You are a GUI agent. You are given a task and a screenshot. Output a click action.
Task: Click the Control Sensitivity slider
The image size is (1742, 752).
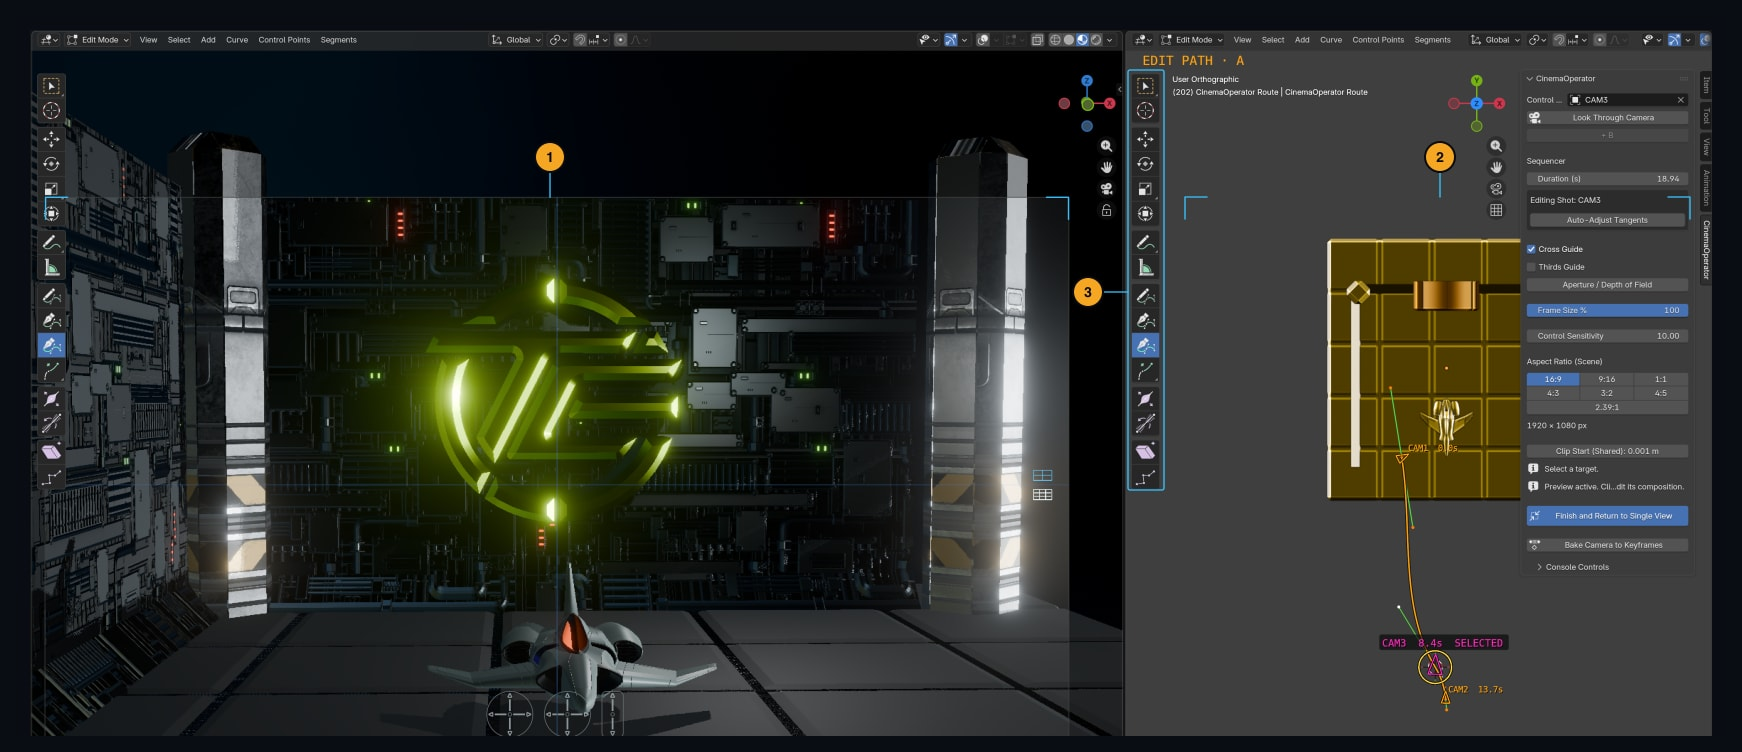1607,336
